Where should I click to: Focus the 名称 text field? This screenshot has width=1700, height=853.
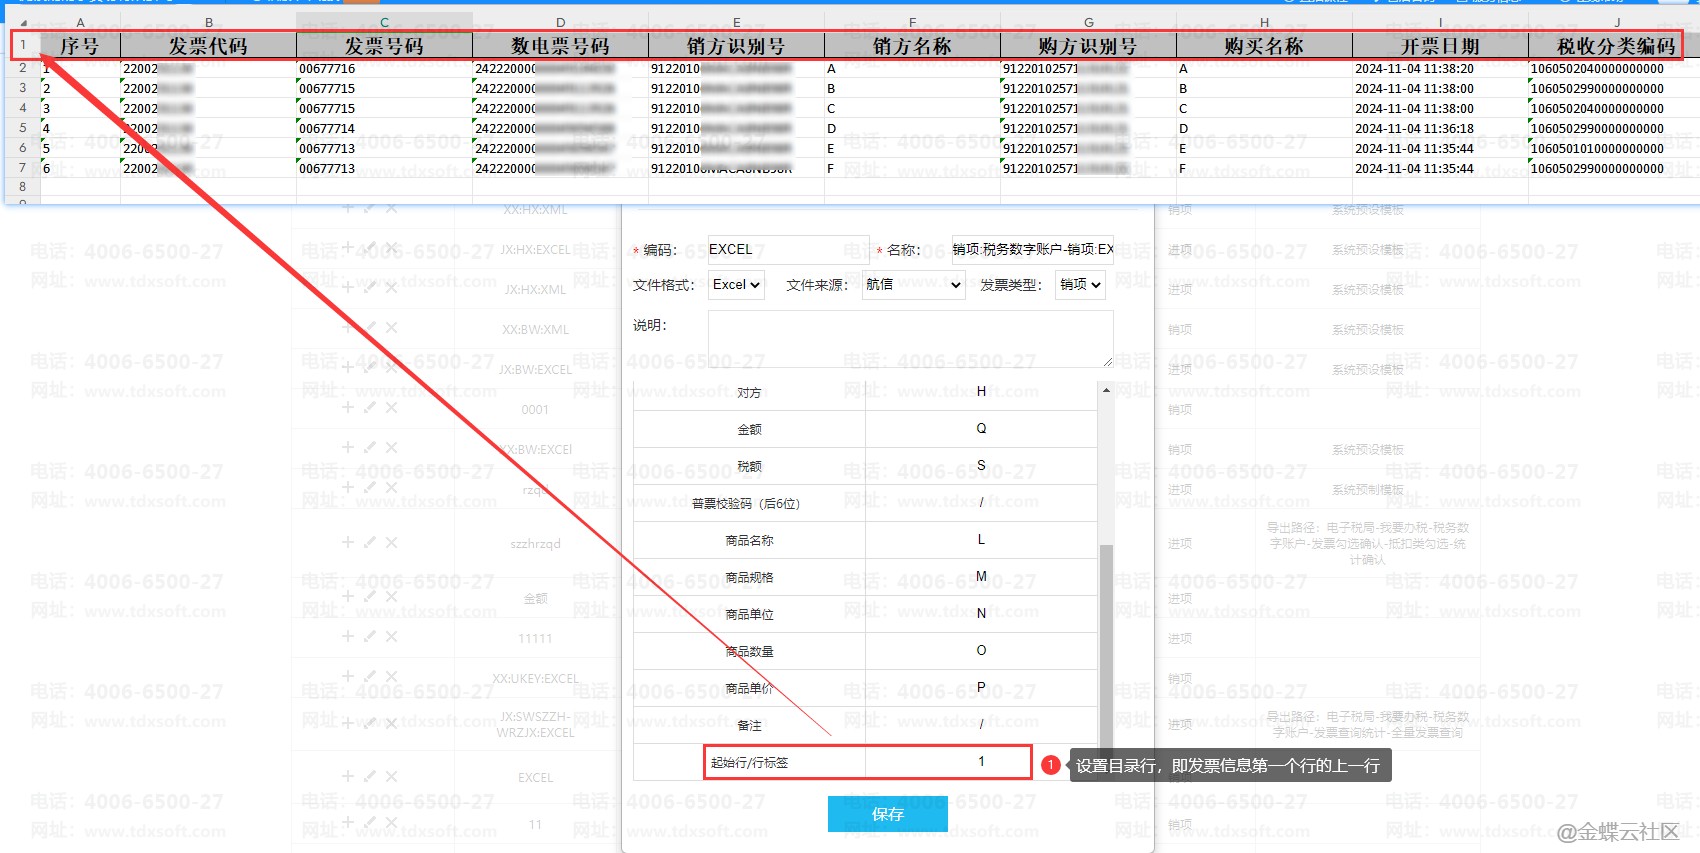coord(1032,250)
